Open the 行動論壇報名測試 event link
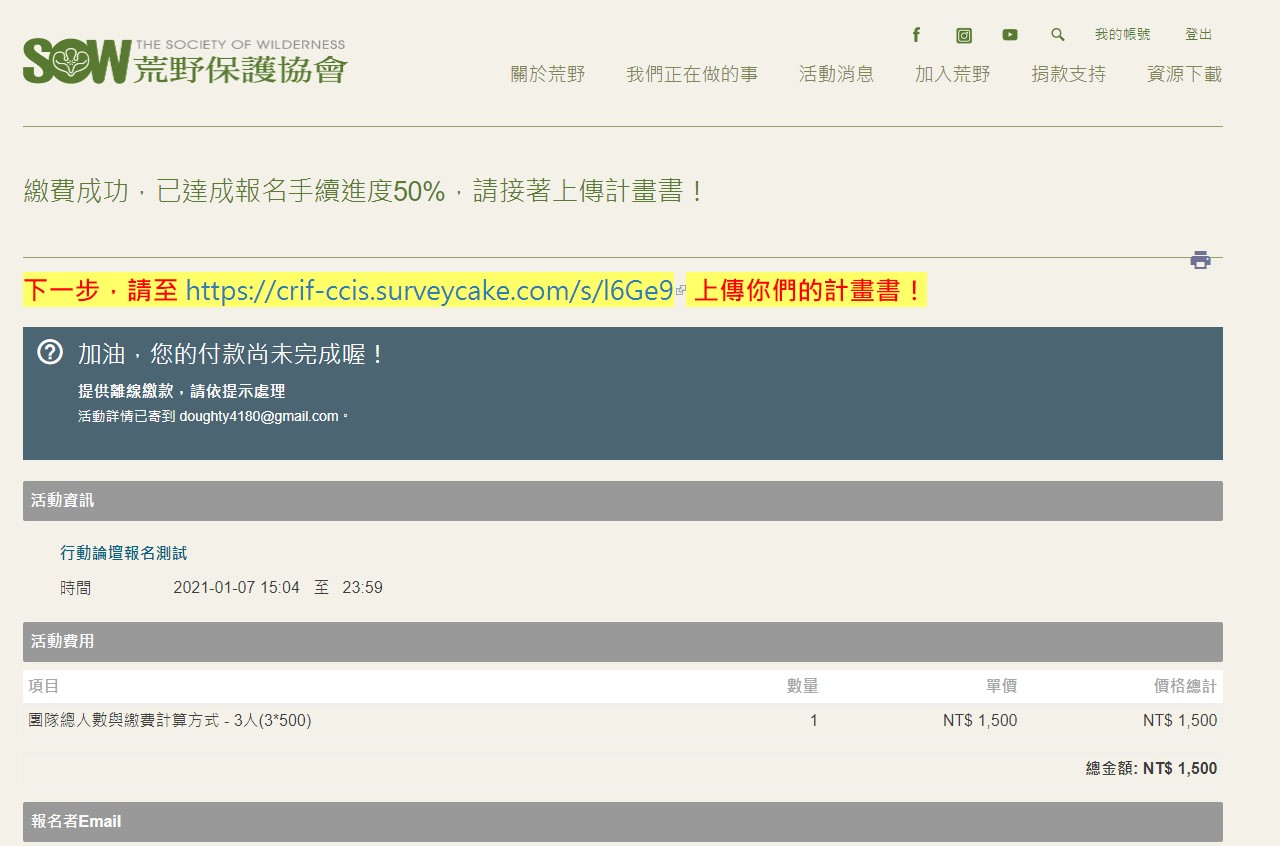Image resolution: width=1280 pixels, height=846 pixels. [124, 553]
